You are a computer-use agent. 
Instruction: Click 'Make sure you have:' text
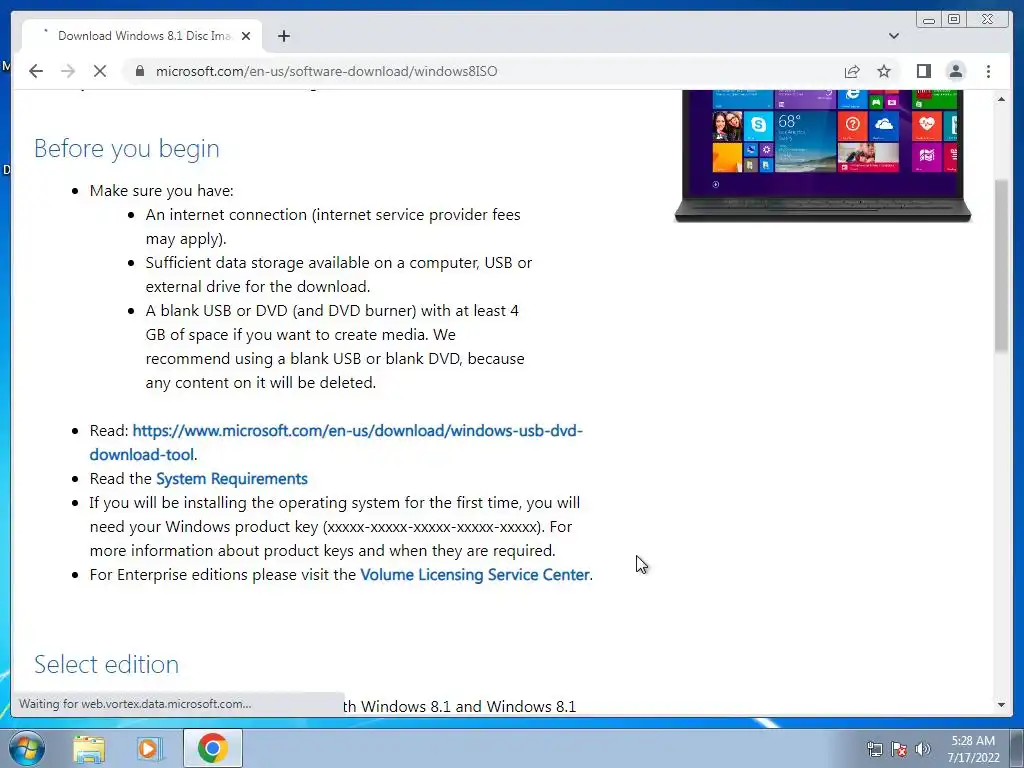coord(161,191)
